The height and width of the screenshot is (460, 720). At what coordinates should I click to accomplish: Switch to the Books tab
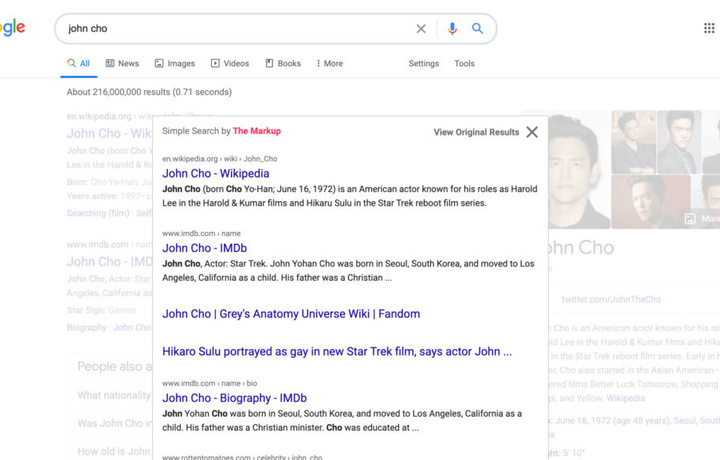[283, 63]
